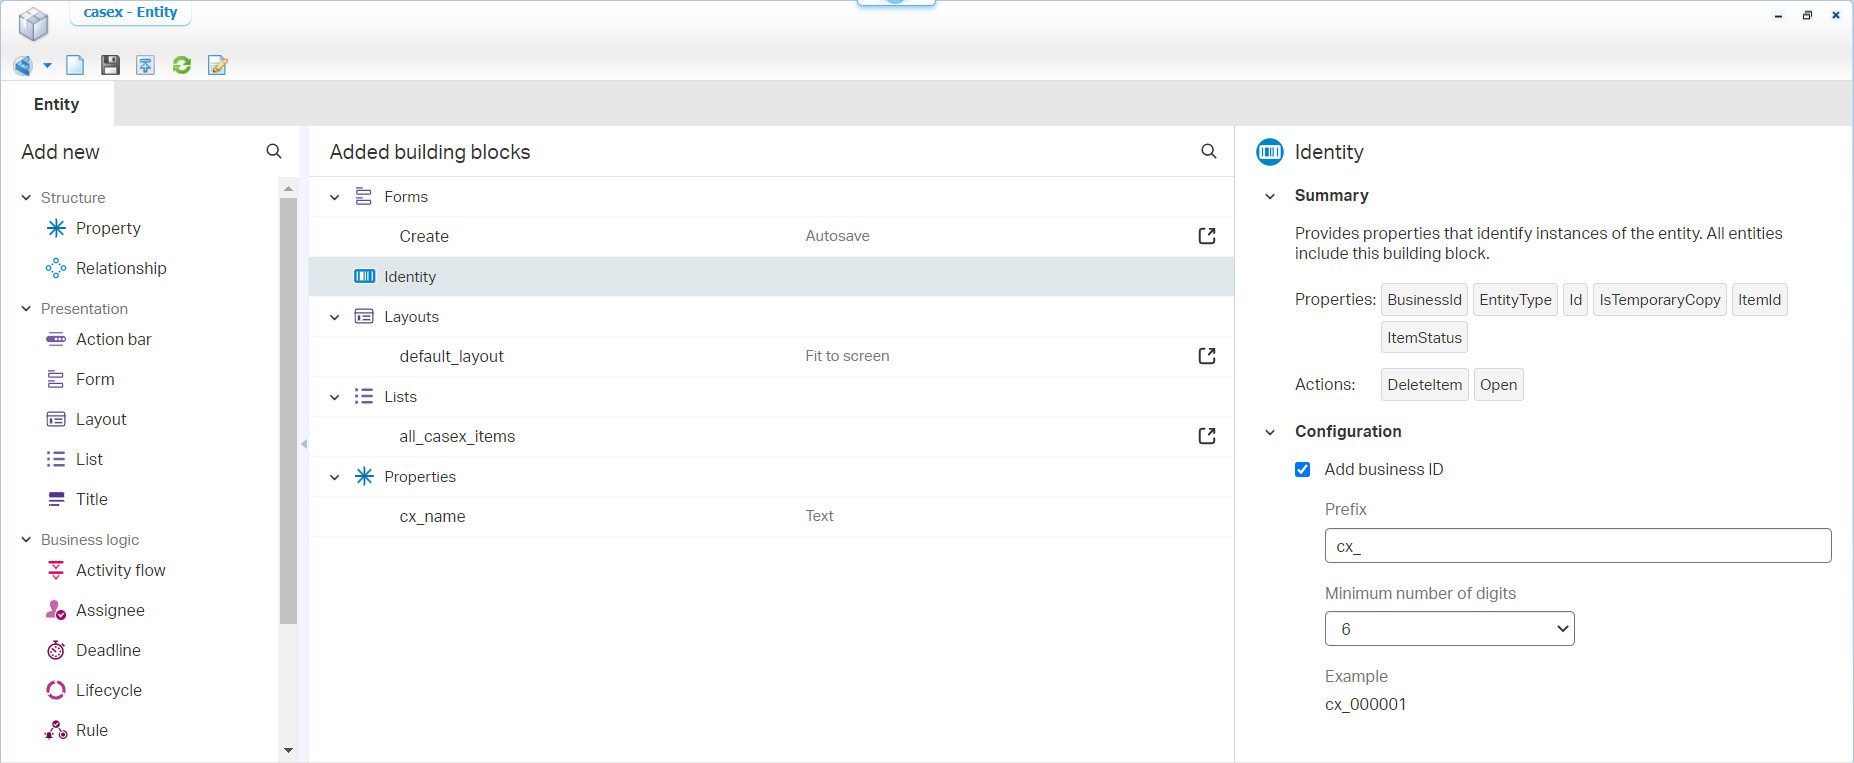Viewport: 1854px width, 763px height.
Task: Click the scroll down arrow in Add new panel
Action: tap(288, 750)
